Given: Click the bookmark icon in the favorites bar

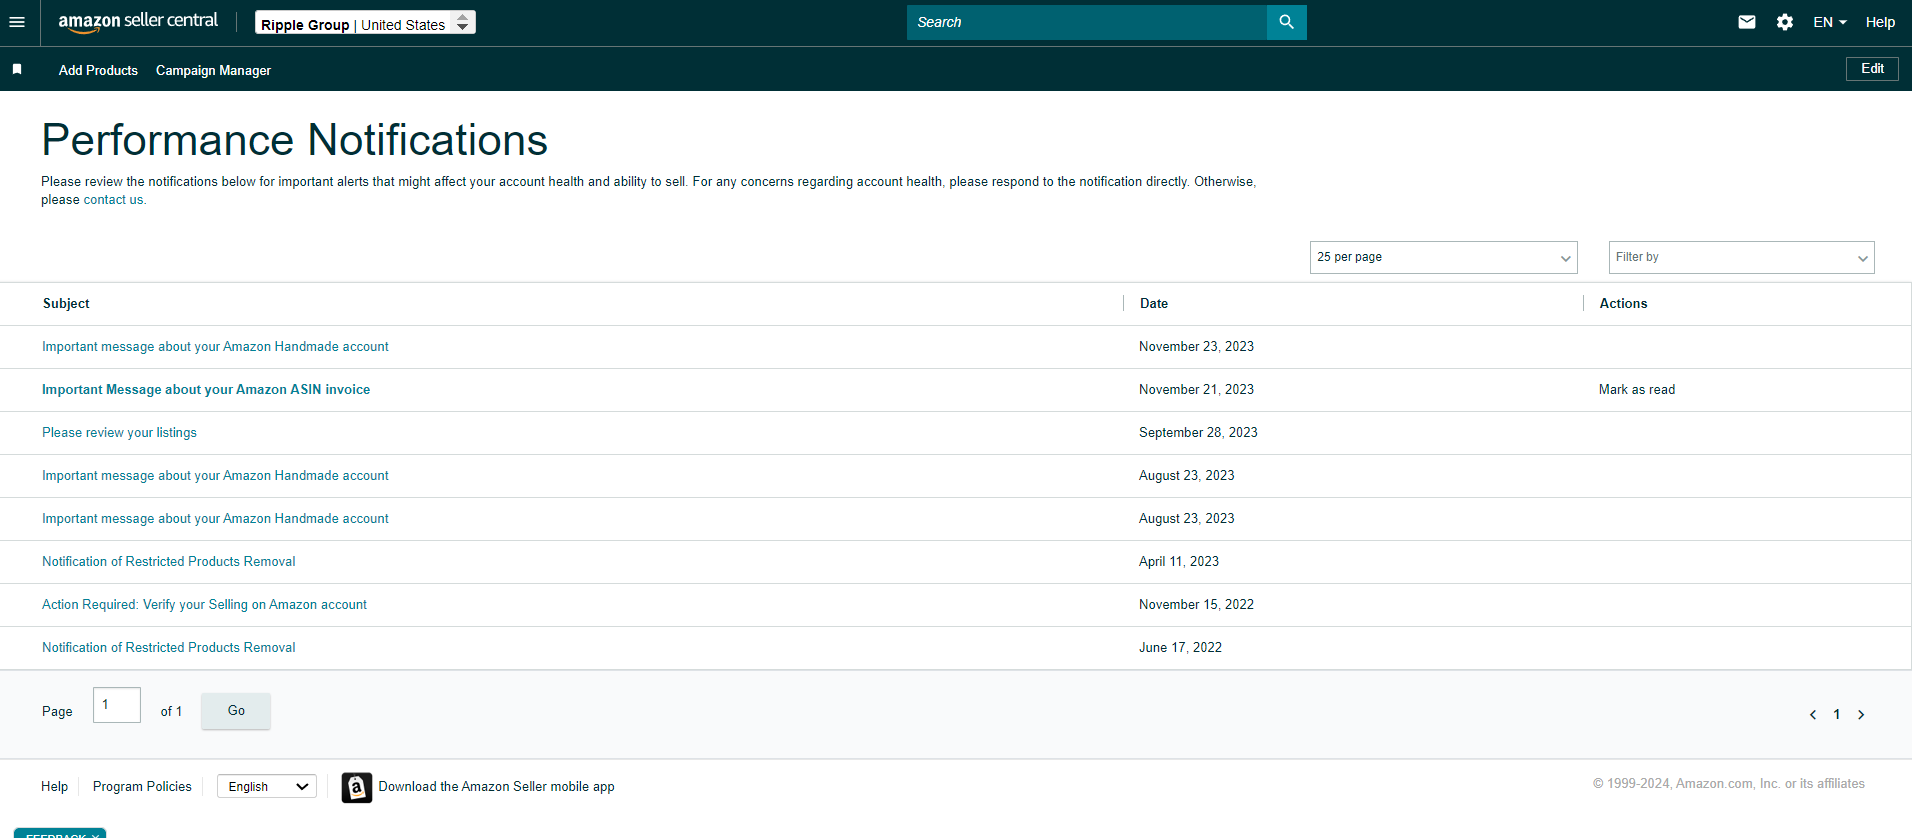Looking at the screenshot, I should [17, 69].
